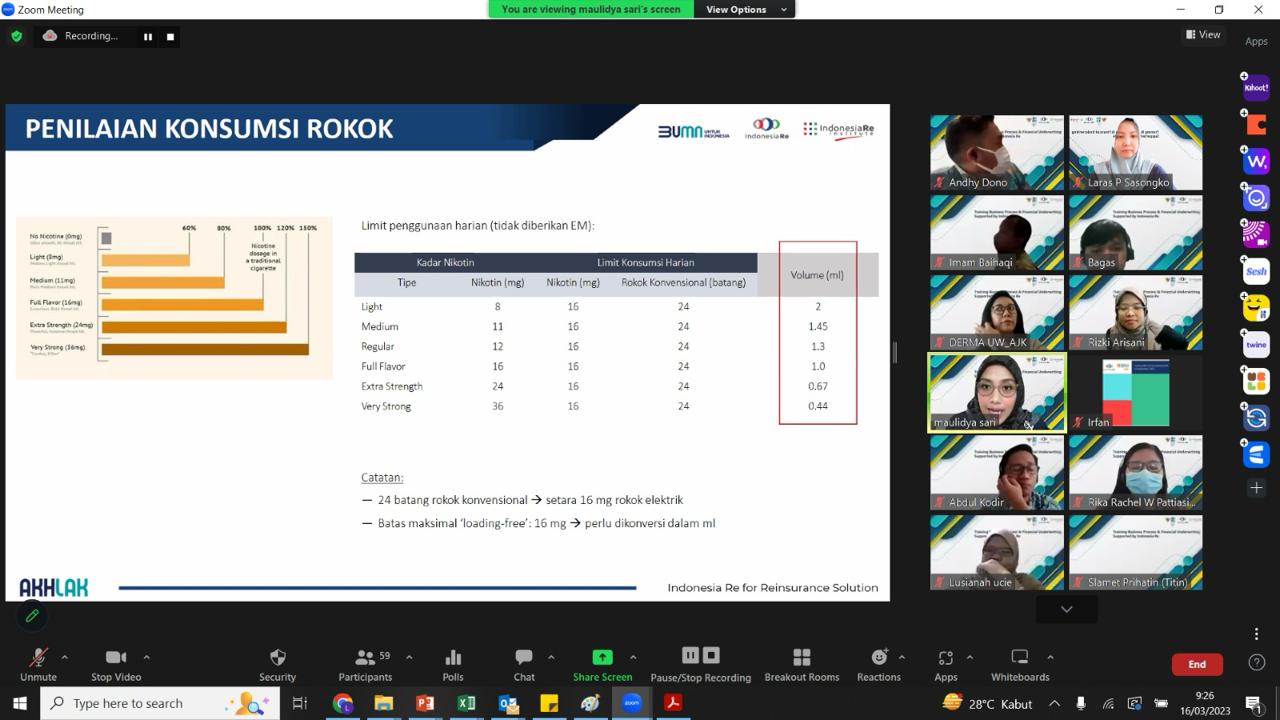Open the Security shield icon
Screen dimensions: 1280x720
tap(278, 658)
